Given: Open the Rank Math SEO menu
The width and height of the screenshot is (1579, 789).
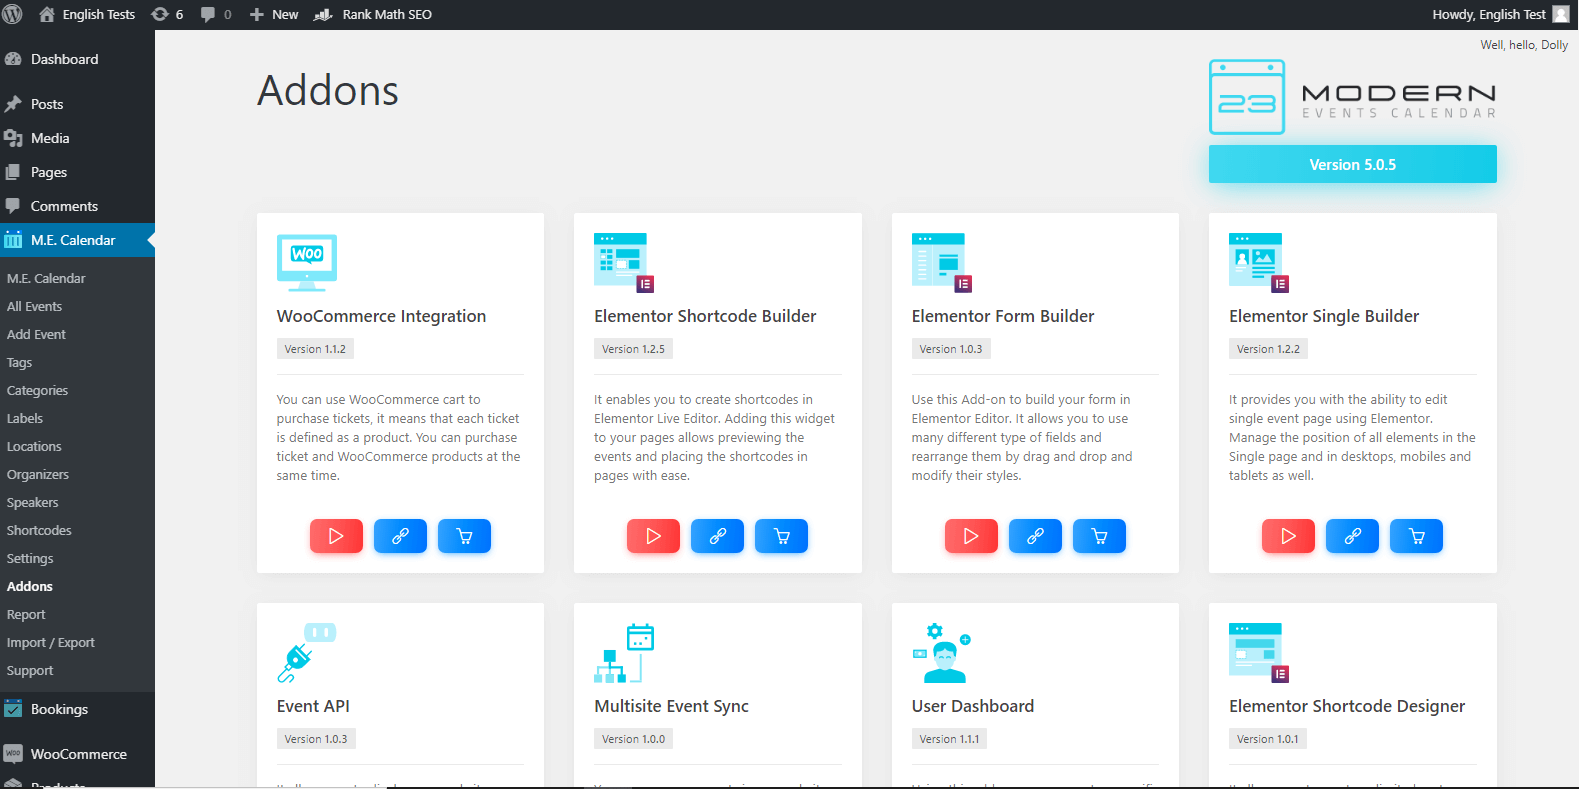Looking at the screenshot, I should point(373,14).
